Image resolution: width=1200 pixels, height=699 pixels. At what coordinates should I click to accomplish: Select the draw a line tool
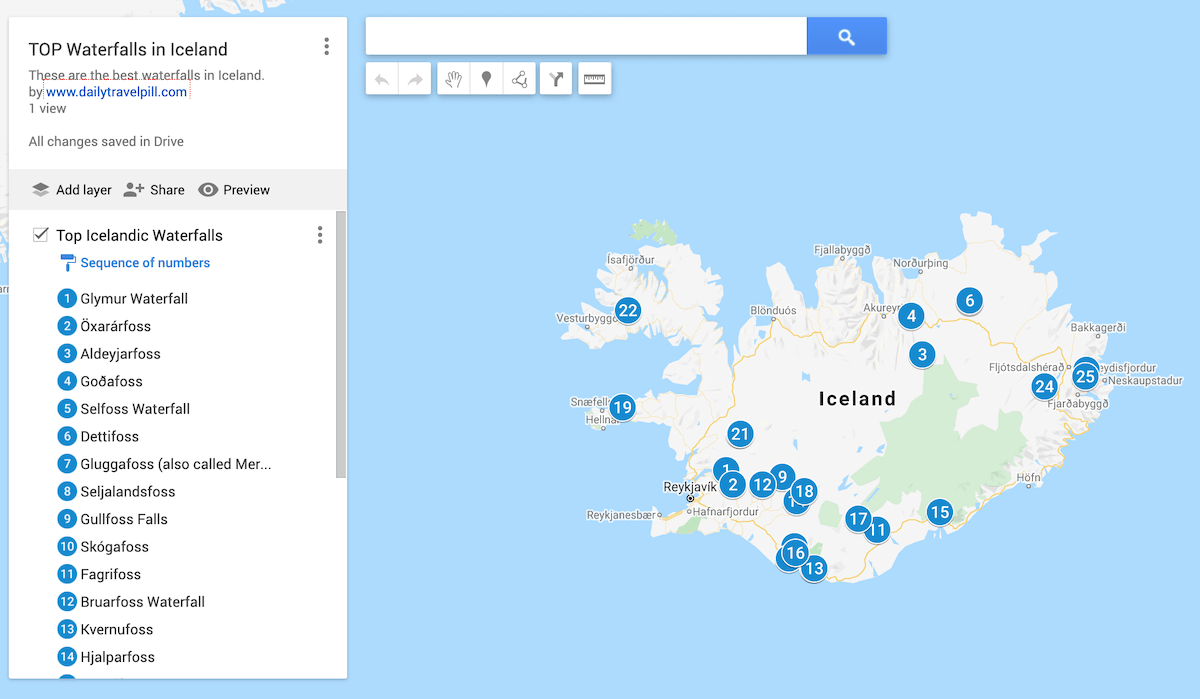pos(519,80)
